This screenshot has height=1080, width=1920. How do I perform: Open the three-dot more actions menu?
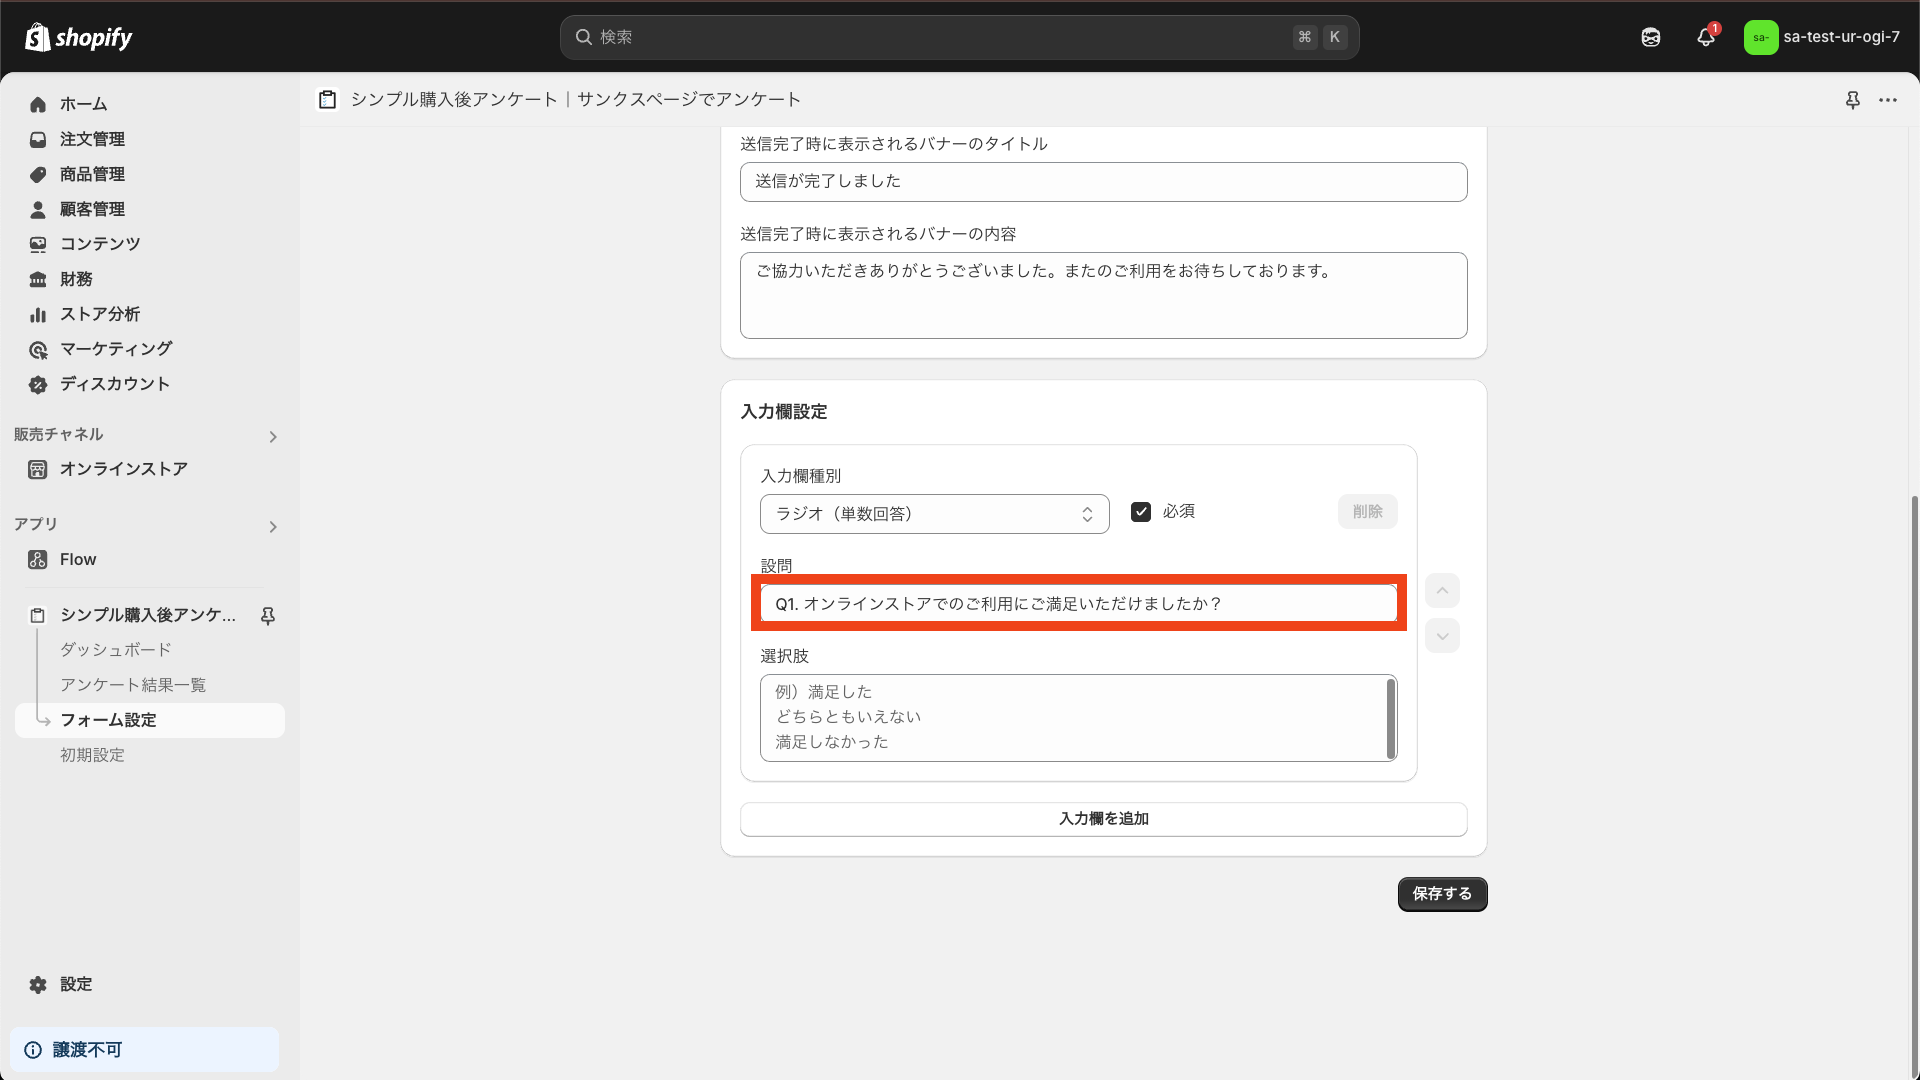click(x=1888, y=100)
